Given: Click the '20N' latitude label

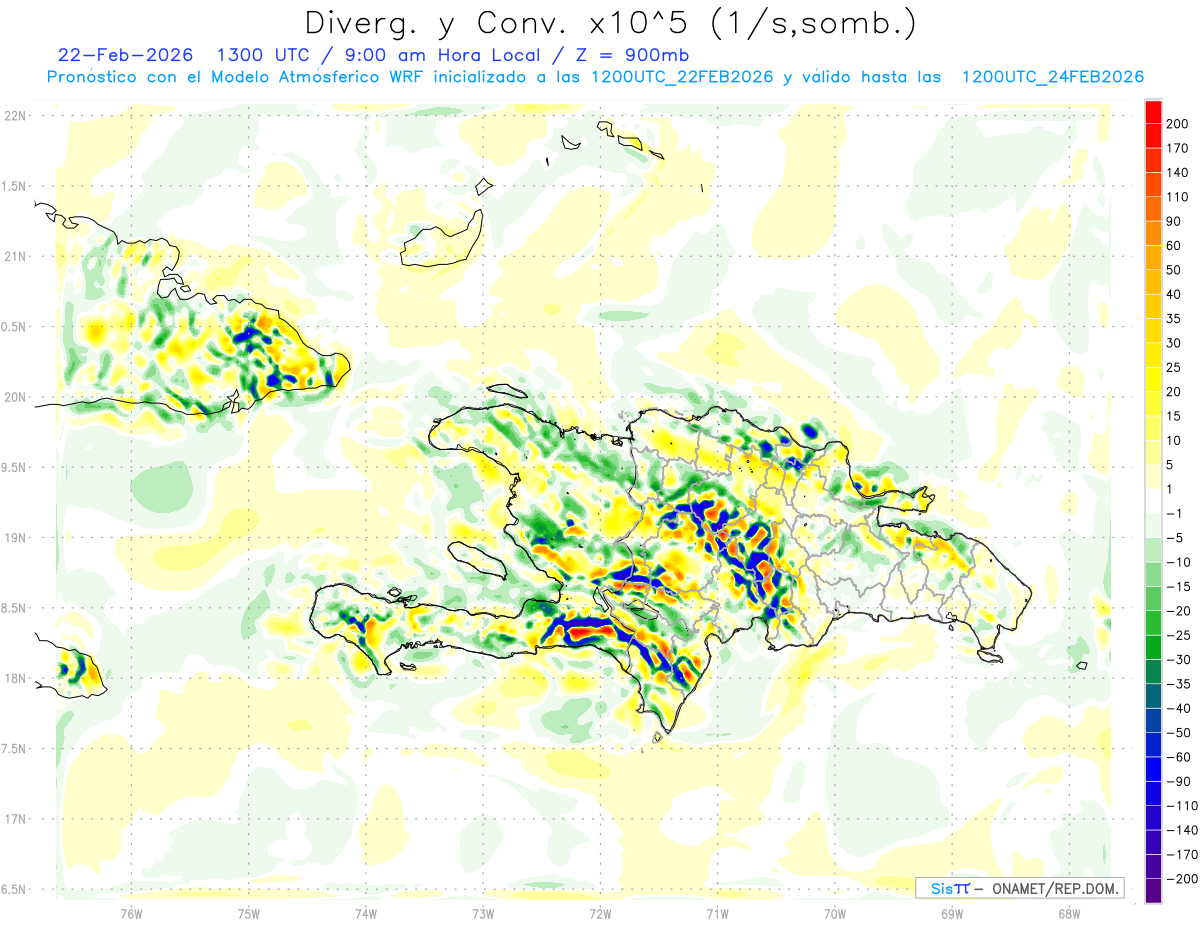Looking at the screenshot, I should 14,397.
